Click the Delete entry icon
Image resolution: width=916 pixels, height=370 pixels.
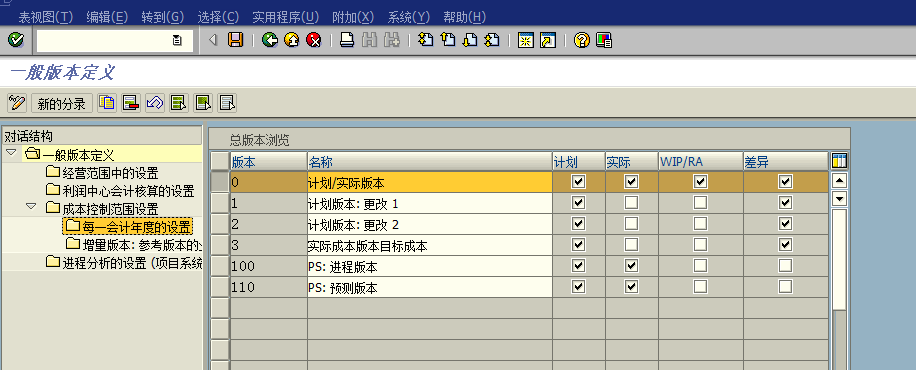(131, 103)
